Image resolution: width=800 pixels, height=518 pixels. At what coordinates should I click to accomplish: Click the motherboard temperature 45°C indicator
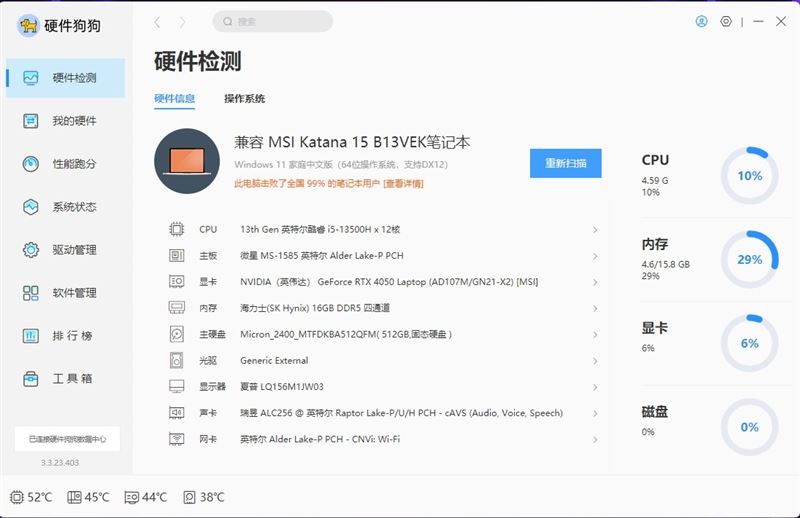pos(88,497)
